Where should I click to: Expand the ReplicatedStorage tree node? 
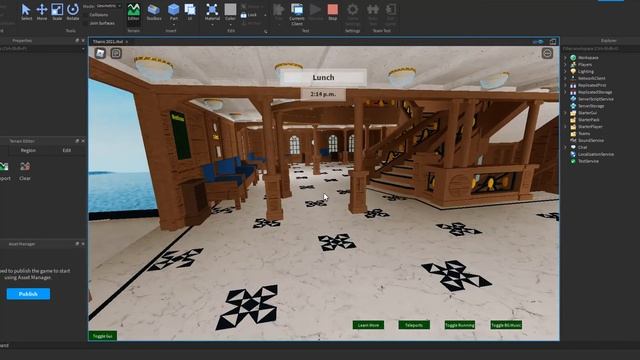pyautogui.click(x=565, y=92)
